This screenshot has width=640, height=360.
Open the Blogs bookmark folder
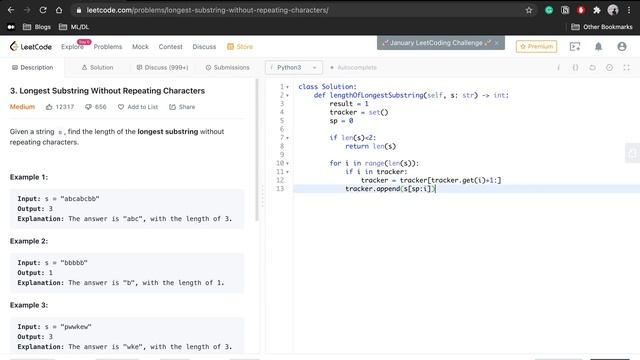click(37, 27)
